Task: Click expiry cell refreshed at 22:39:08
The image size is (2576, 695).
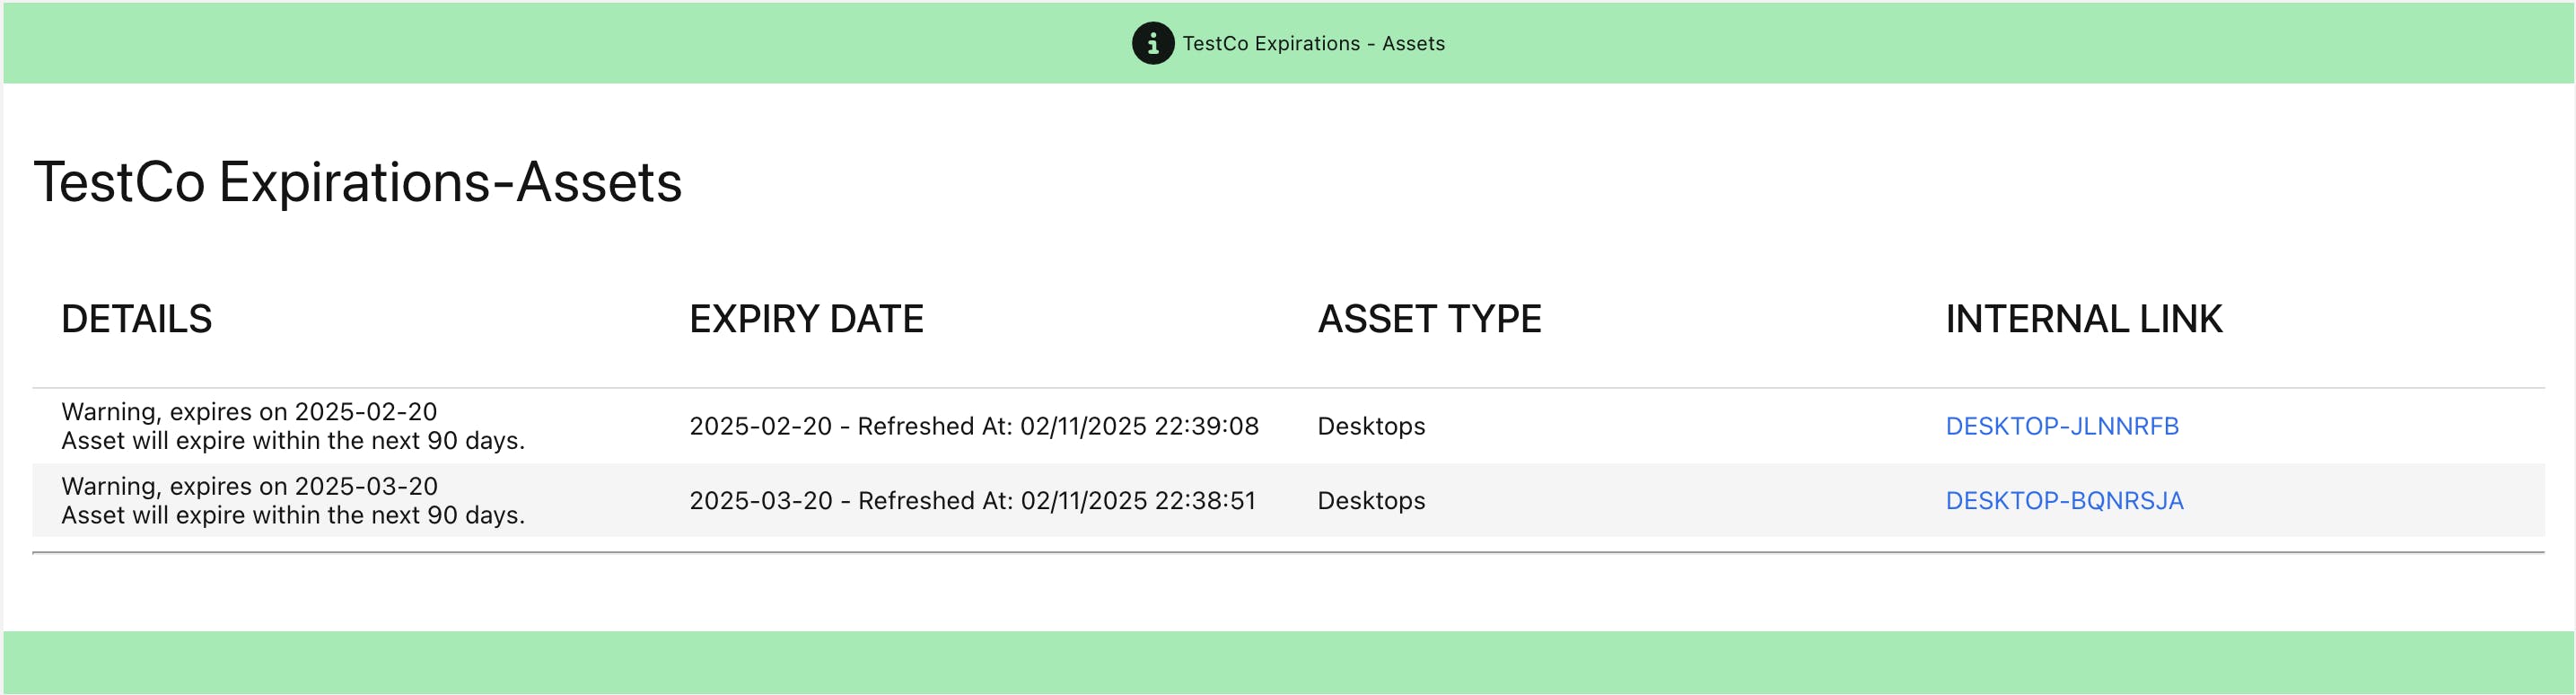Action: coord(974,426)
